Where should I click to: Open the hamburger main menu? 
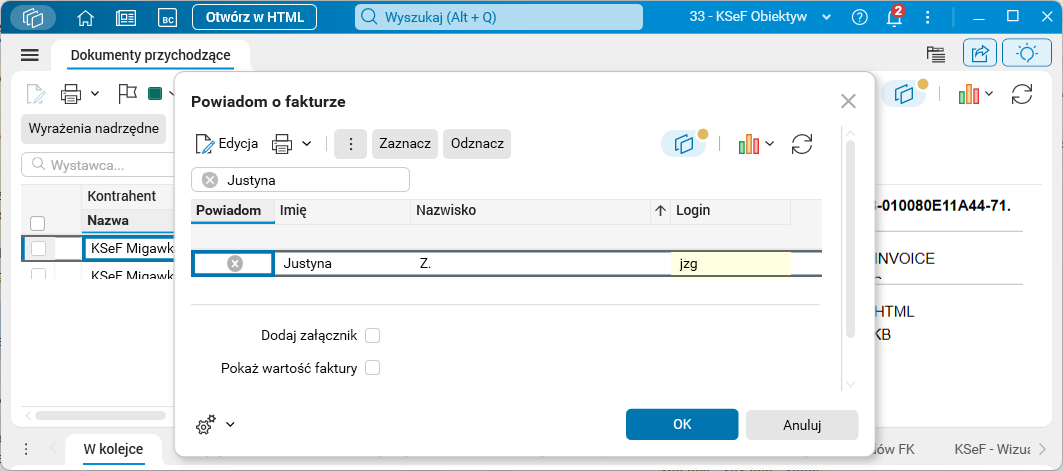click(x=30, y=56)
